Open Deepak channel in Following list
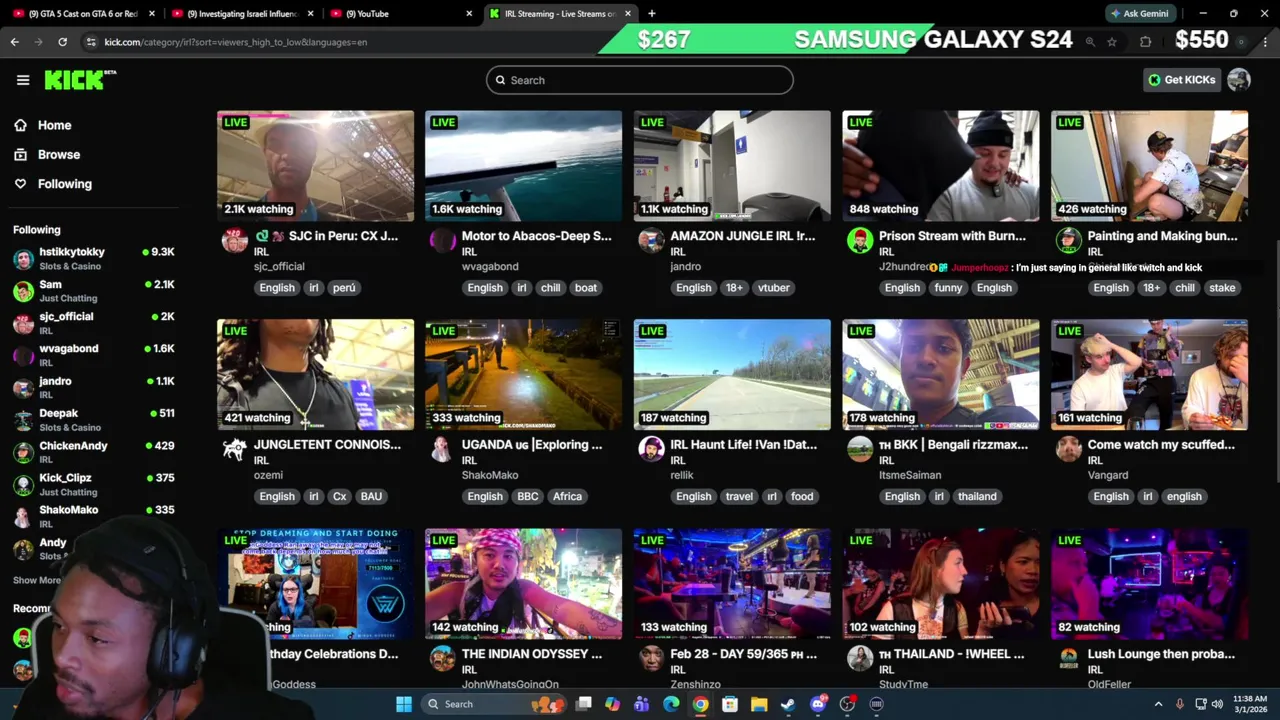 pyautogui.click(x=94, y=419)
